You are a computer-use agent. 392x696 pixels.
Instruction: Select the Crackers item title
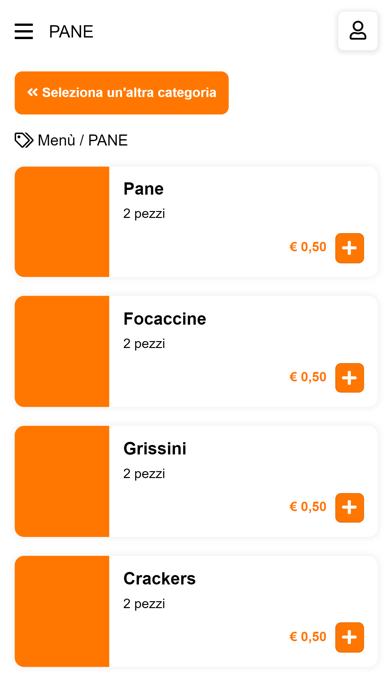click(x=159, y=579)
